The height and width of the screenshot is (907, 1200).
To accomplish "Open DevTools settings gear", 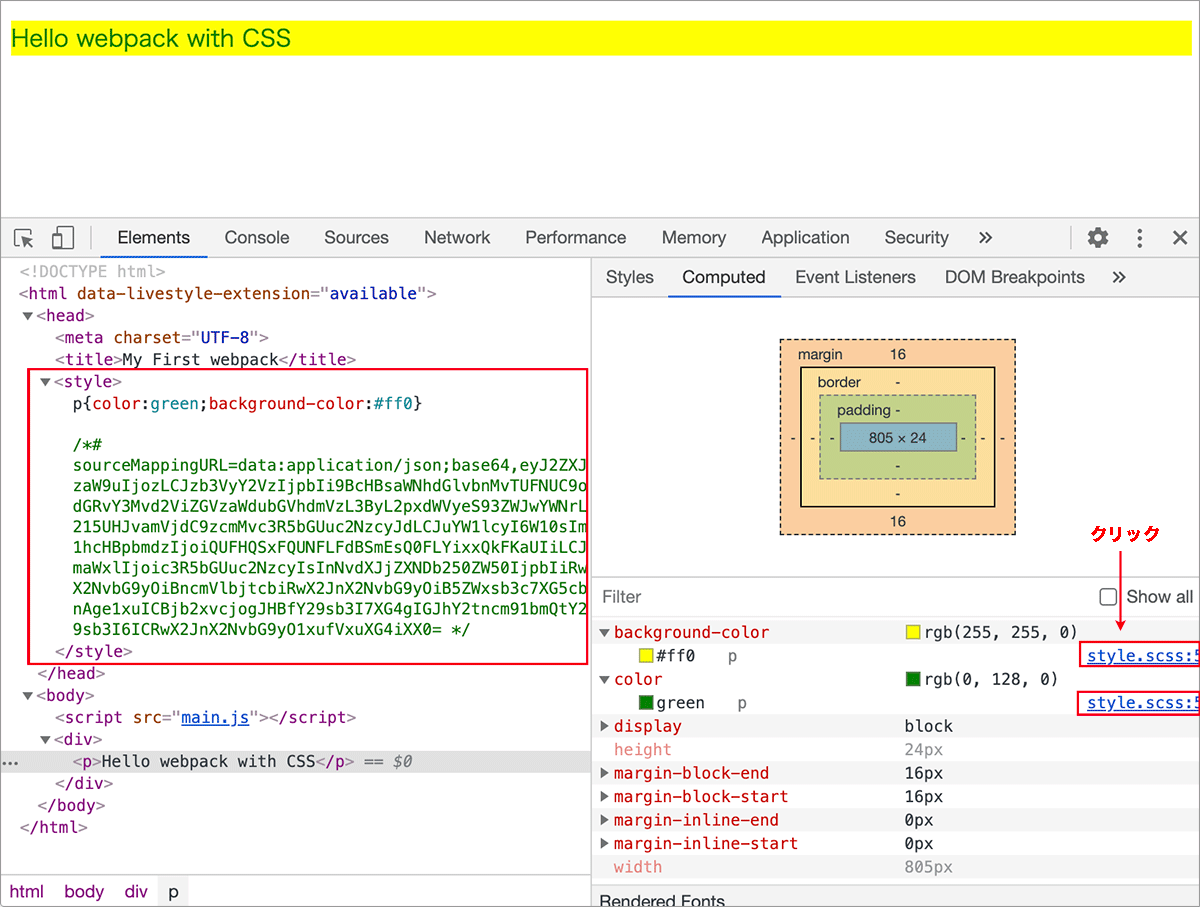I will point(1098,238).
